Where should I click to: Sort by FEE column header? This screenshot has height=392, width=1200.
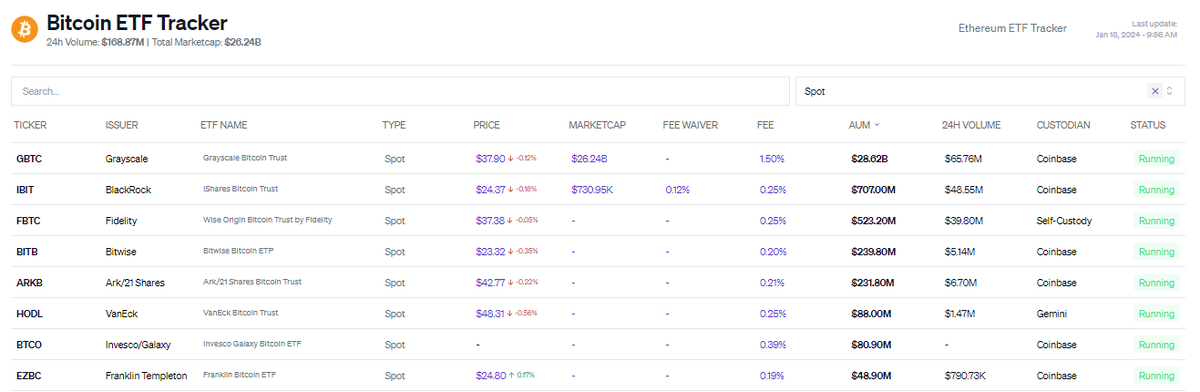(765, 125)
